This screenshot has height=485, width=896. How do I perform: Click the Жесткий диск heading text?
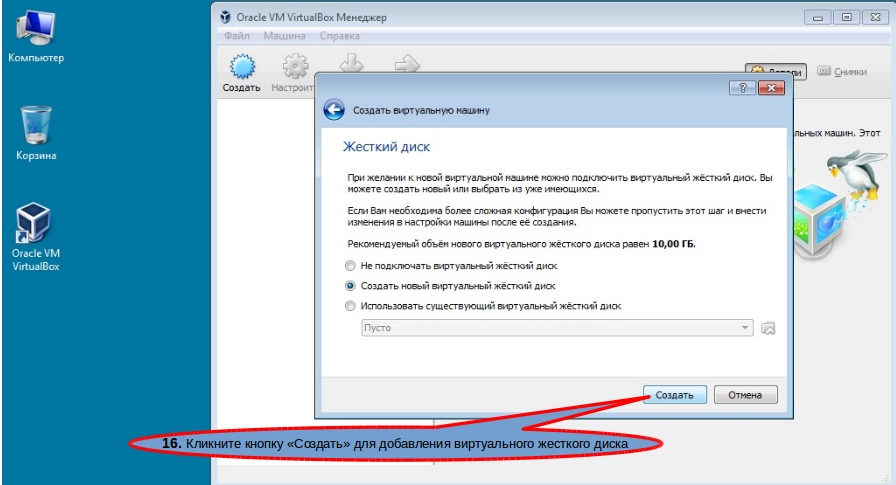point(386,147)
